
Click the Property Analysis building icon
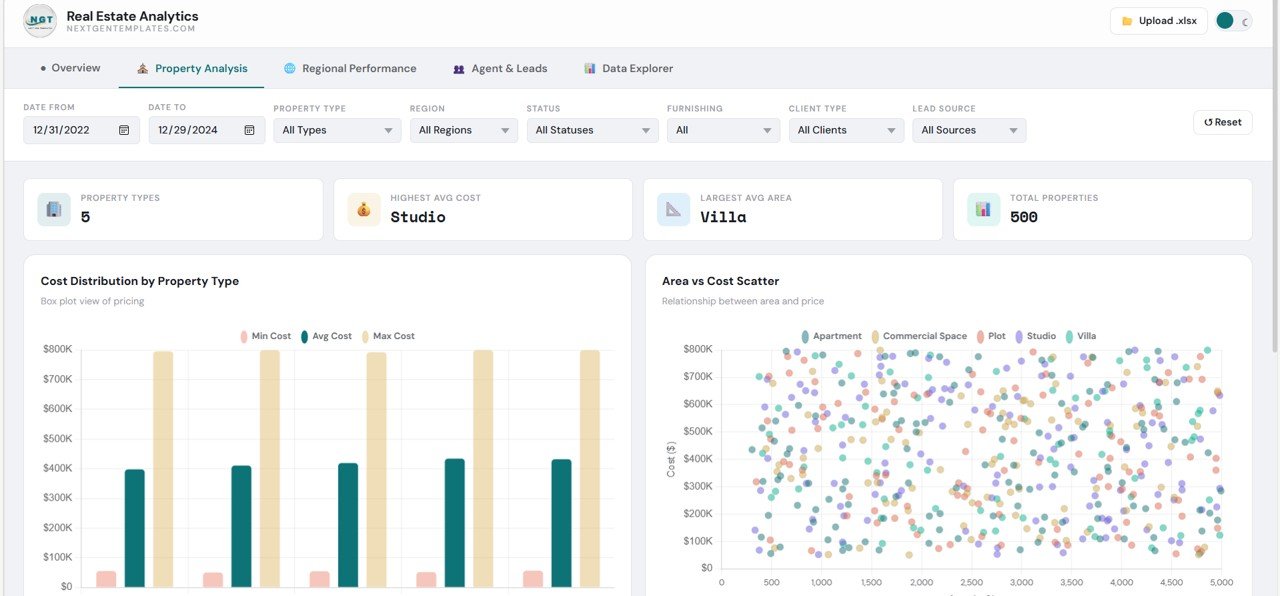click(143, 68)
